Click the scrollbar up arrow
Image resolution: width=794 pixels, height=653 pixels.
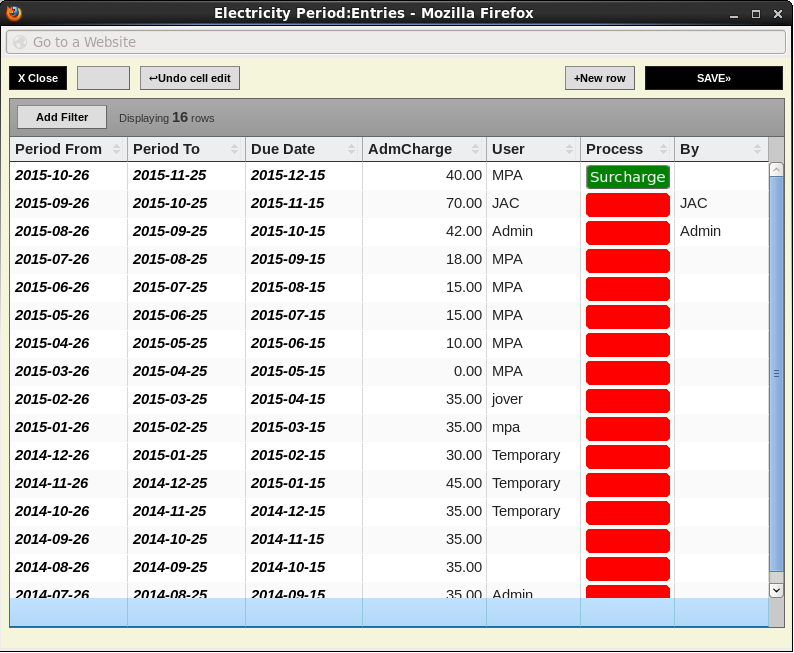776,170
